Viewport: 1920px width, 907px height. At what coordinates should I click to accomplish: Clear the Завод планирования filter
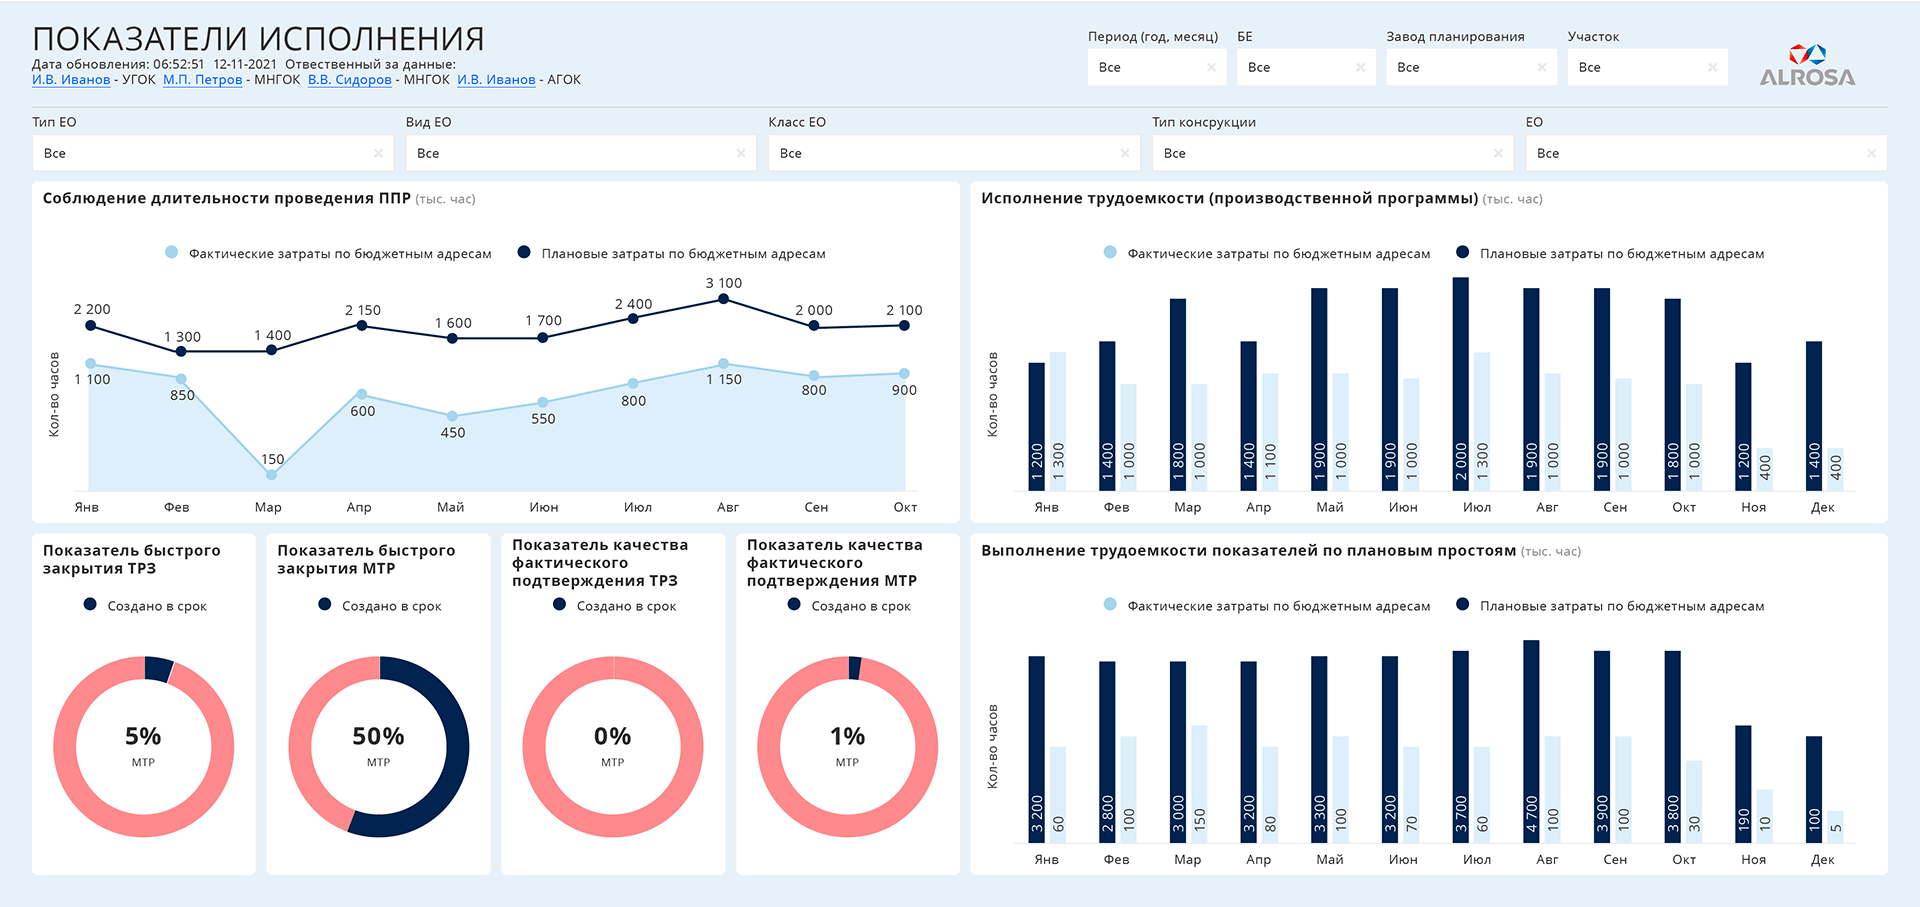(x=1542, y=68)
